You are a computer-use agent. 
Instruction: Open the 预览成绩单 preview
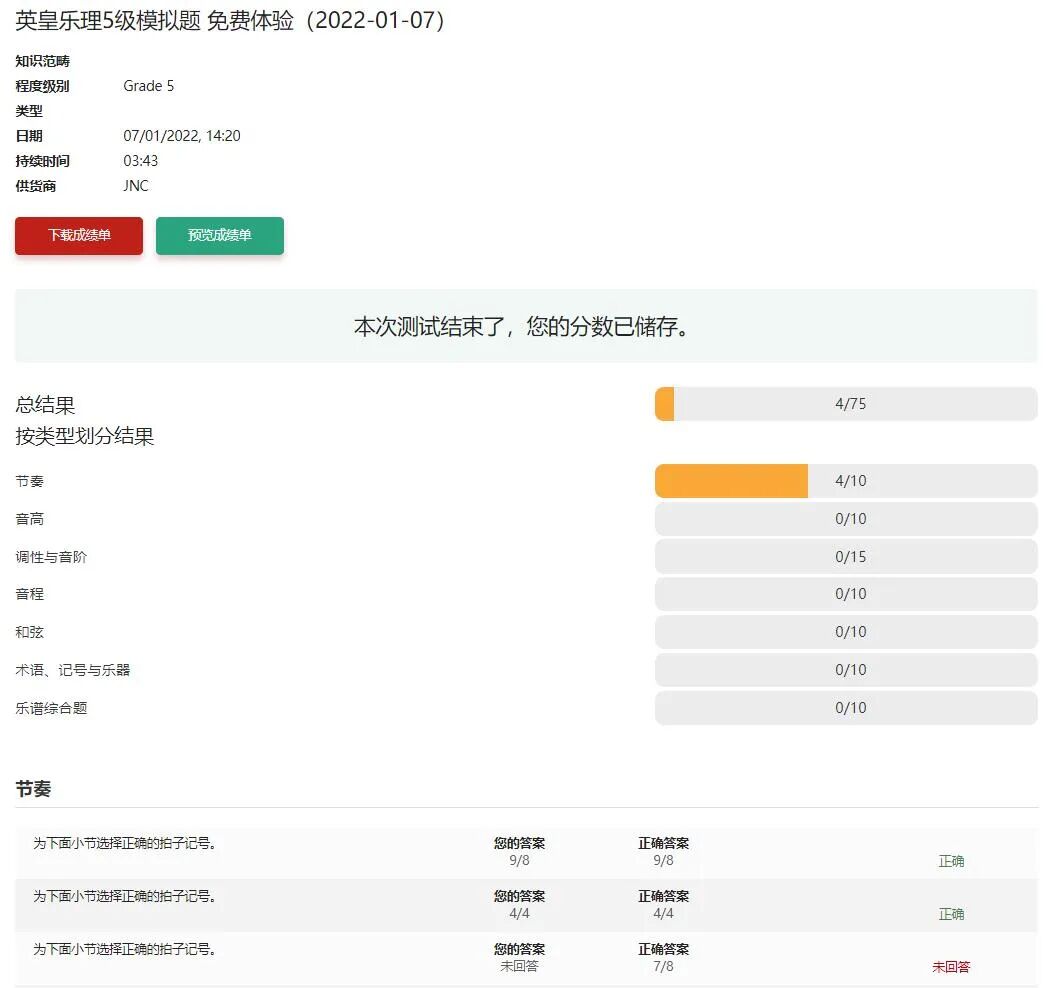point(220,235)
